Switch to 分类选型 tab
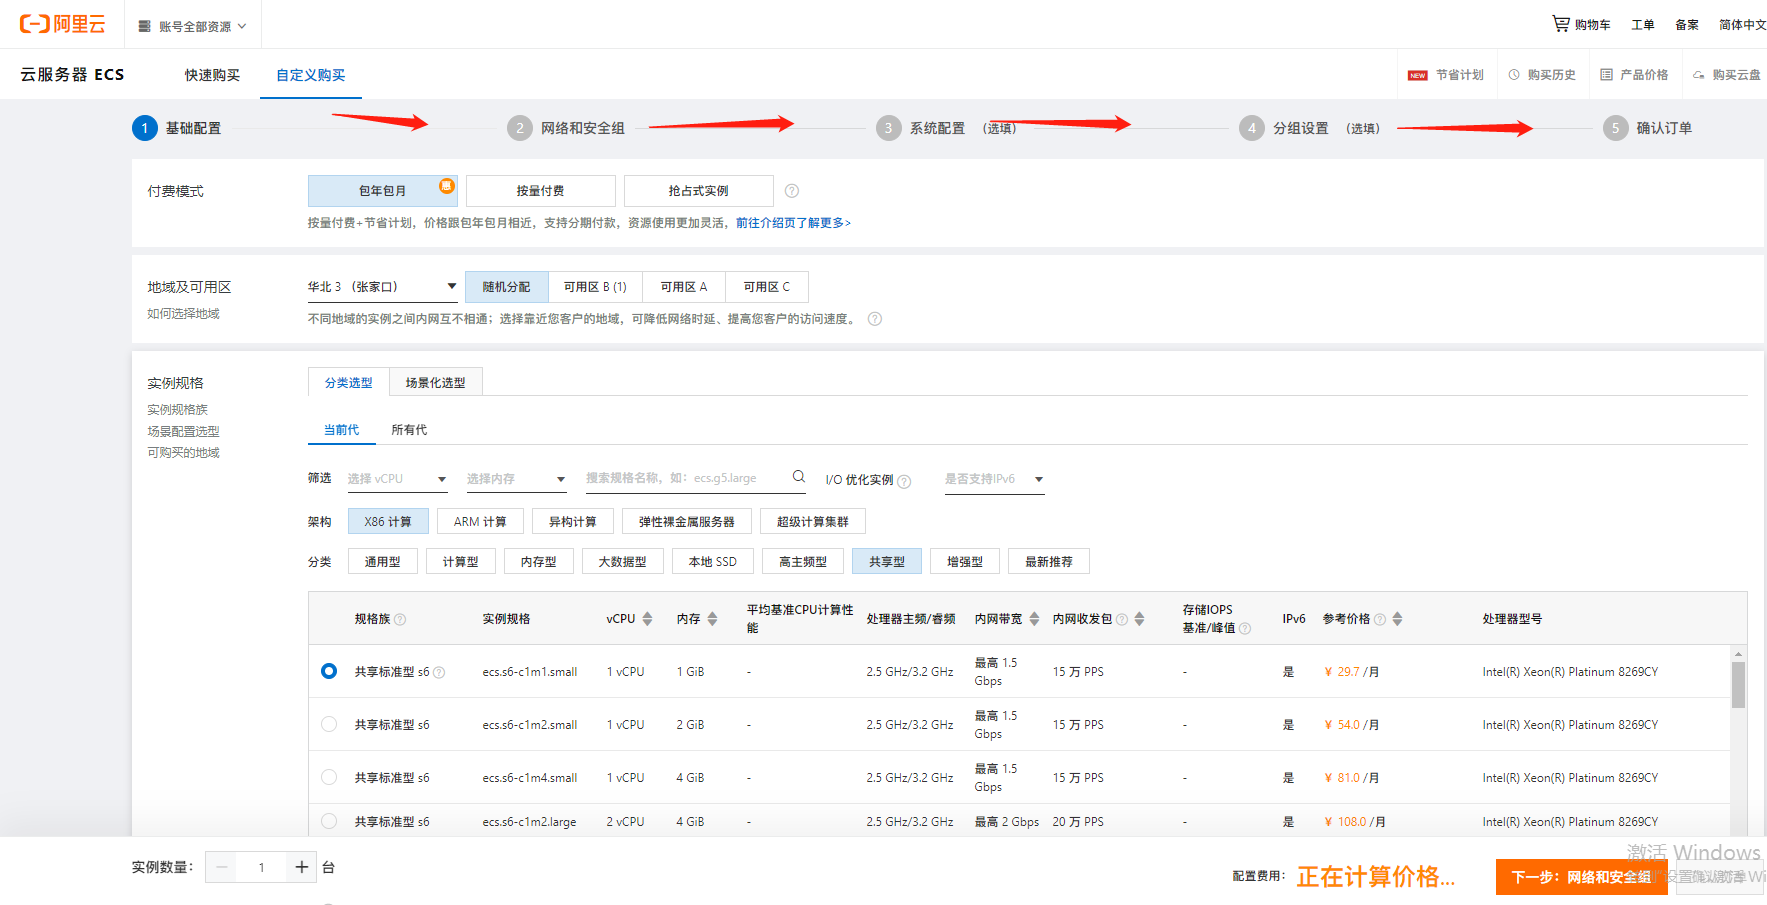Viewport: 1767px width, 905px height. 349,383
